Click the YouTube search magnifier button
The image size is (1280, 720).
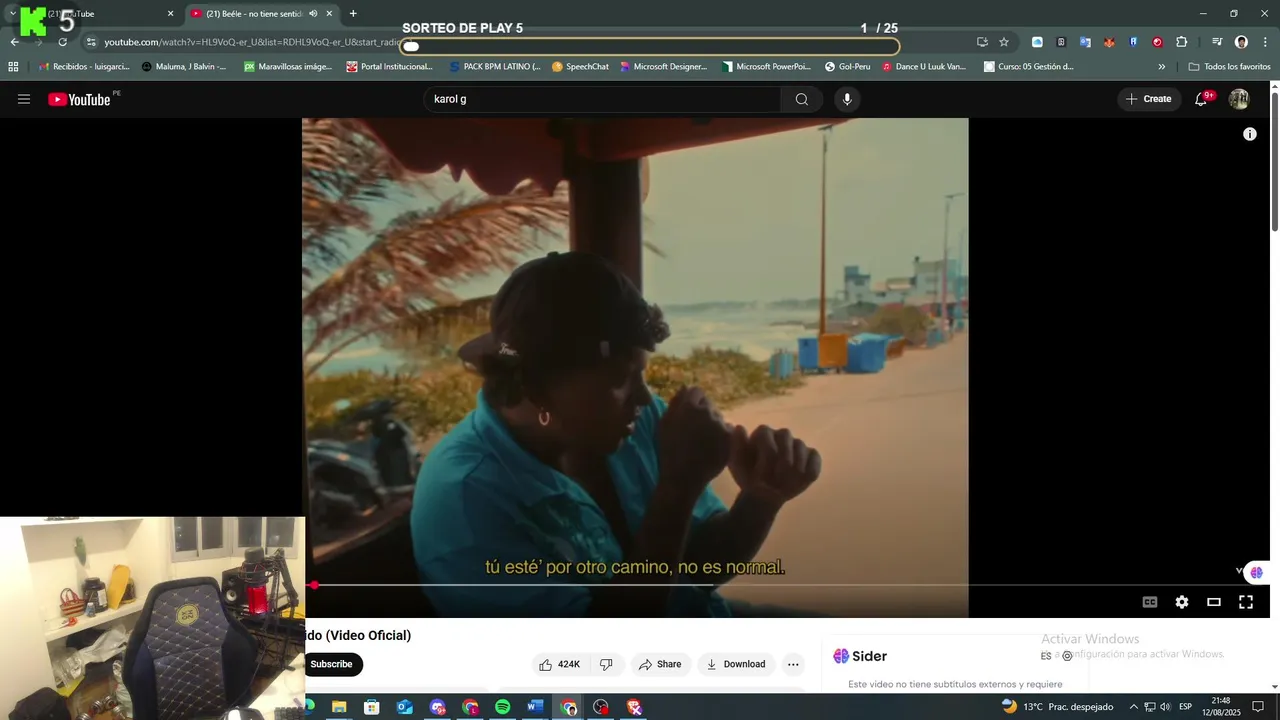point(802,99)
